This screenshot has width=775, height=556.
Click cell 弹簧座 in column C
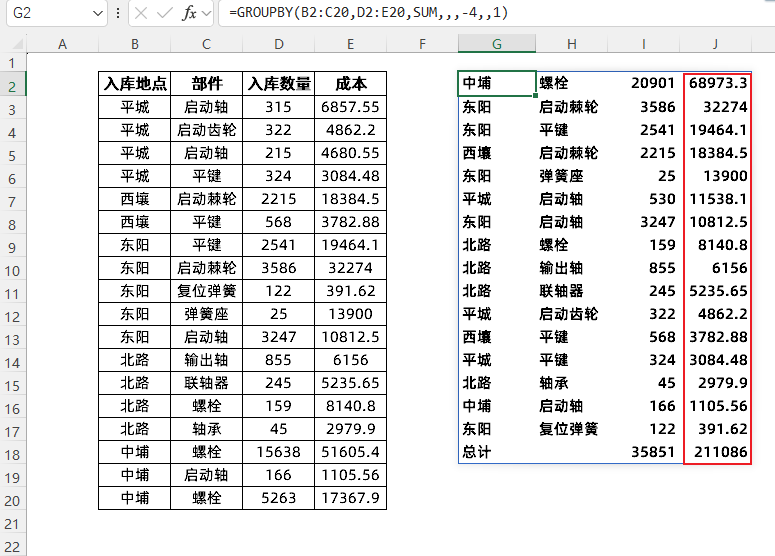(x=207, y=314)
